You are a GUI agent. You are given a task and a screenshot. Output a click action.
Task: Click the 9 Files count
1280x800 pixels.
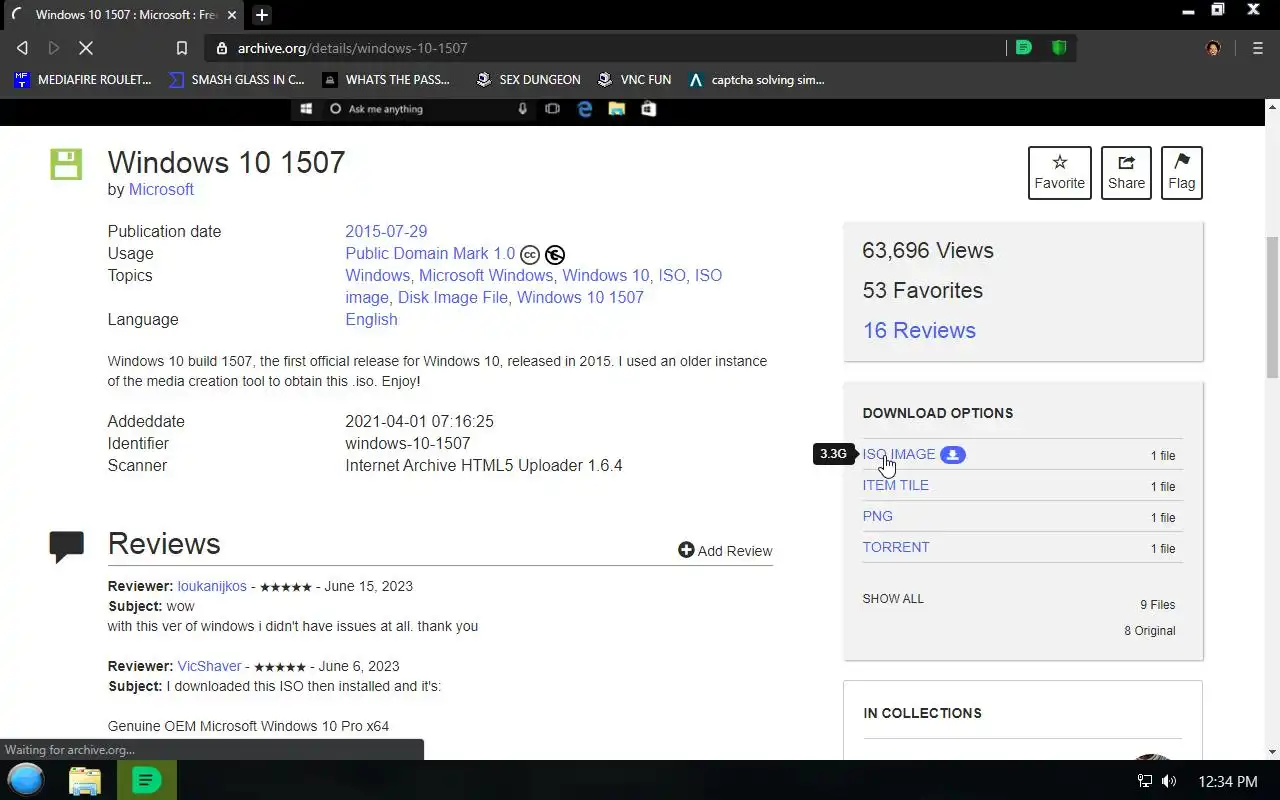click(x=1158, y=605)
